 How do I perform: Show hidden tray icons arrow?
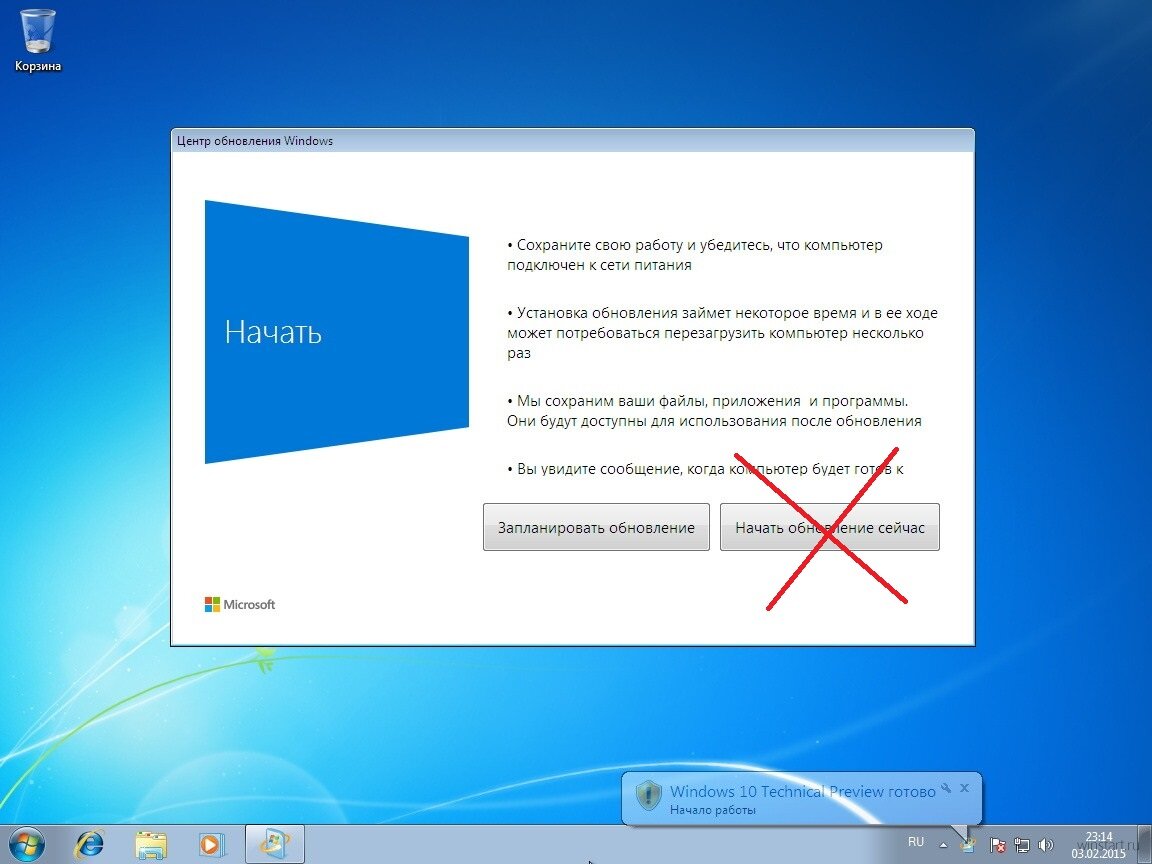click(x=943, y=845)
